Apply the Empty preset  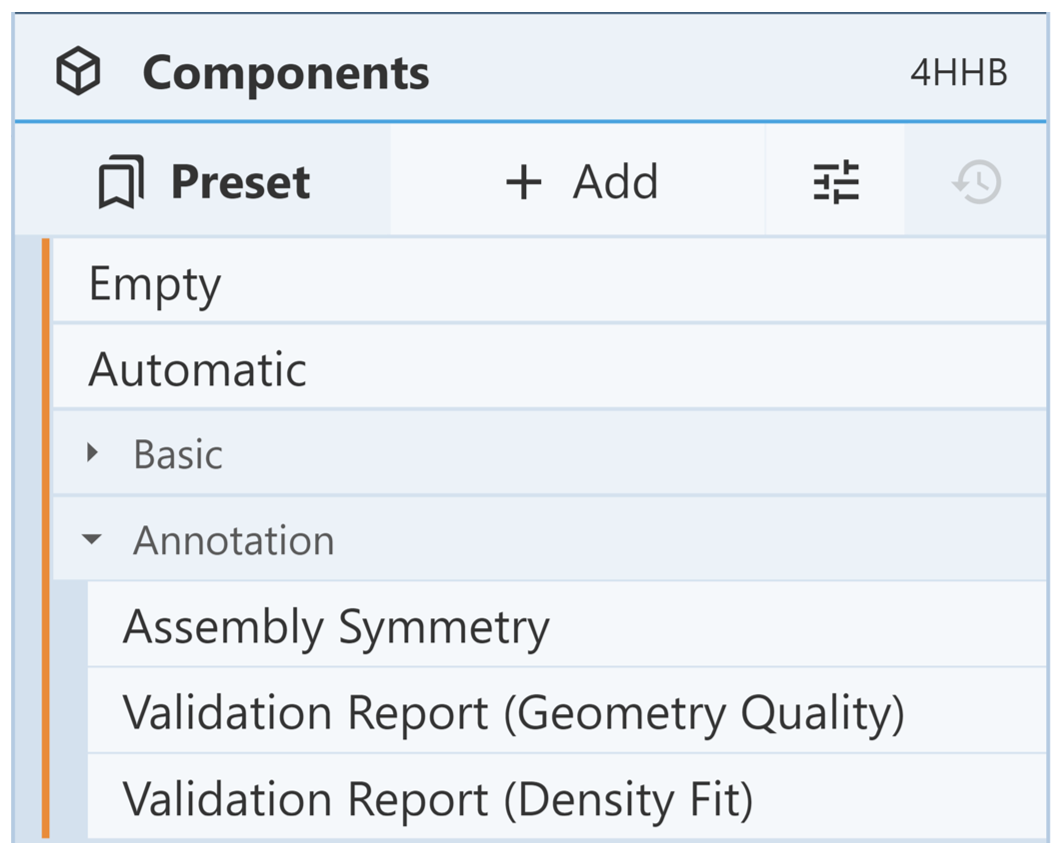(x=155, y=284)
